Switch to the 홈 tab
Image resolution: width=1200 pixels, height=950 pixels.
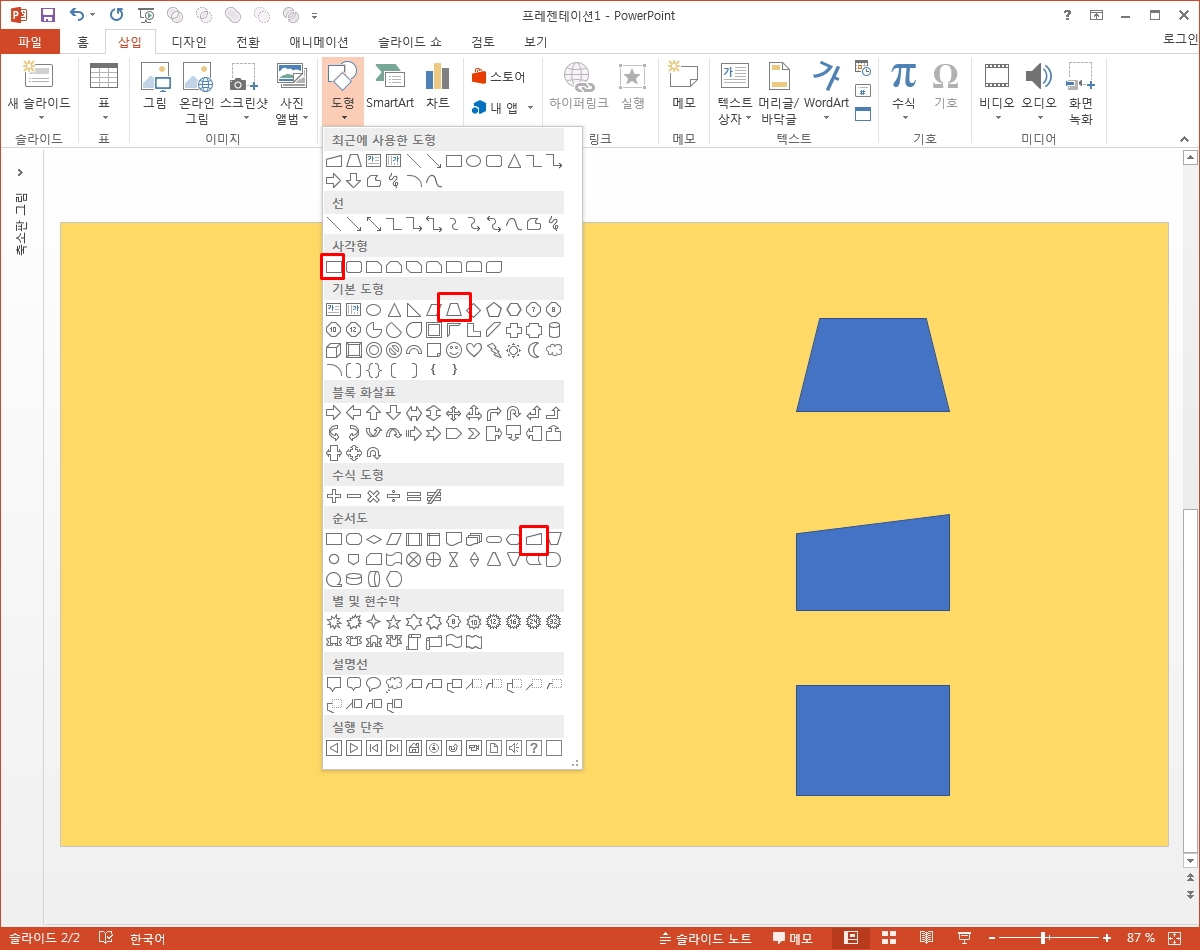click(x=83, y=42)
